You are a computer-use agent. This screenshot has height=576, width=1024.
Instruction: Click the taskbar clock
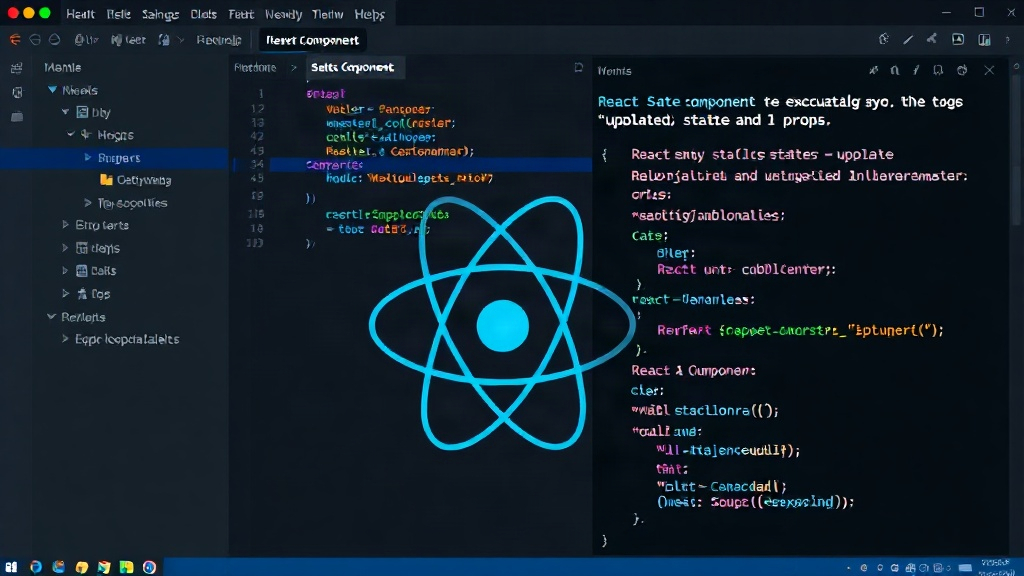click(995, 566)
